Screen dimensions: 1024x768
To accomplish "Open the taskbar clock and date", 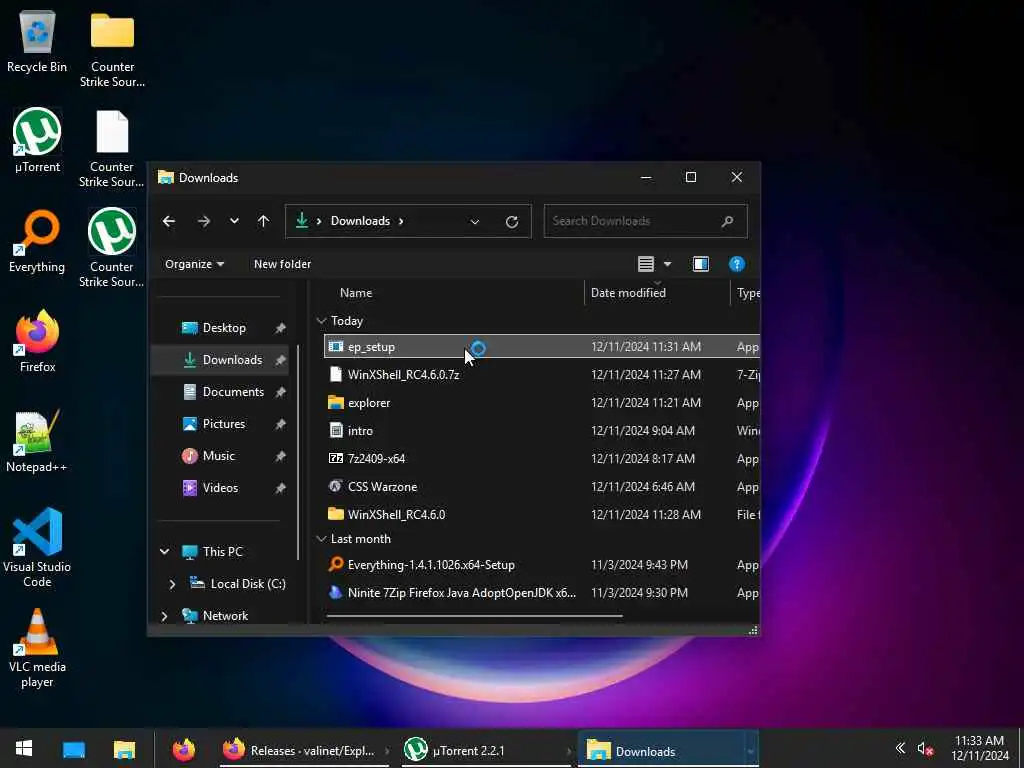I will click(980, 748).
